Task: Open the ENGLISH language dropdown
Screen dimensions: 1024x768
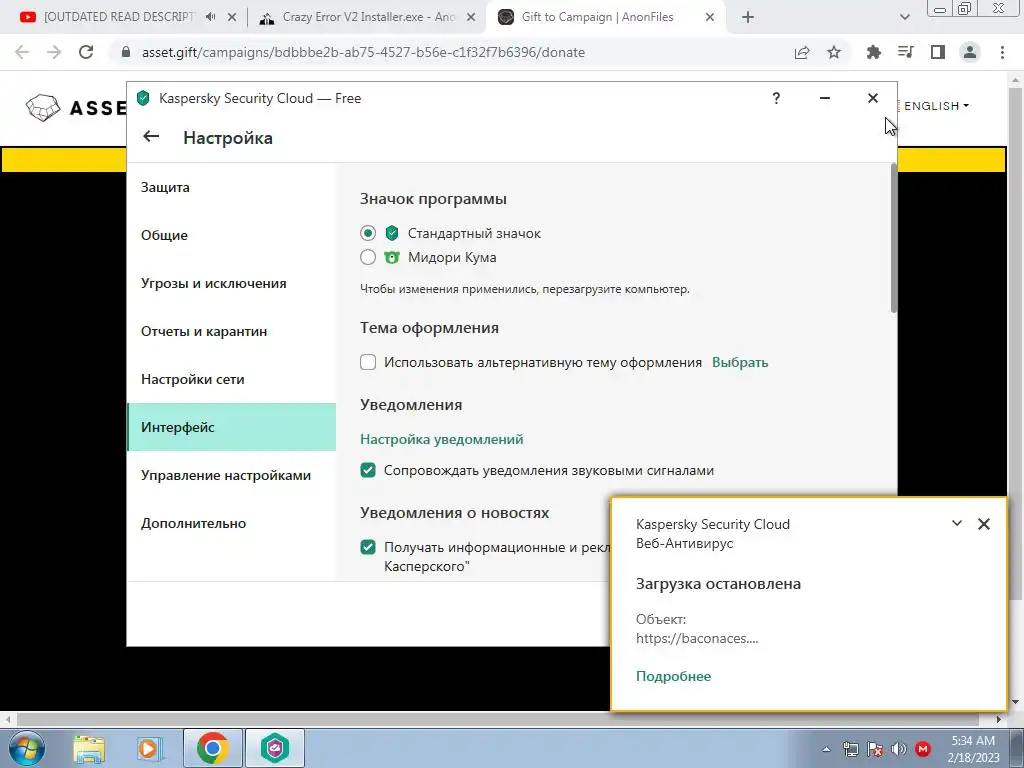Action: coord(936,106)
